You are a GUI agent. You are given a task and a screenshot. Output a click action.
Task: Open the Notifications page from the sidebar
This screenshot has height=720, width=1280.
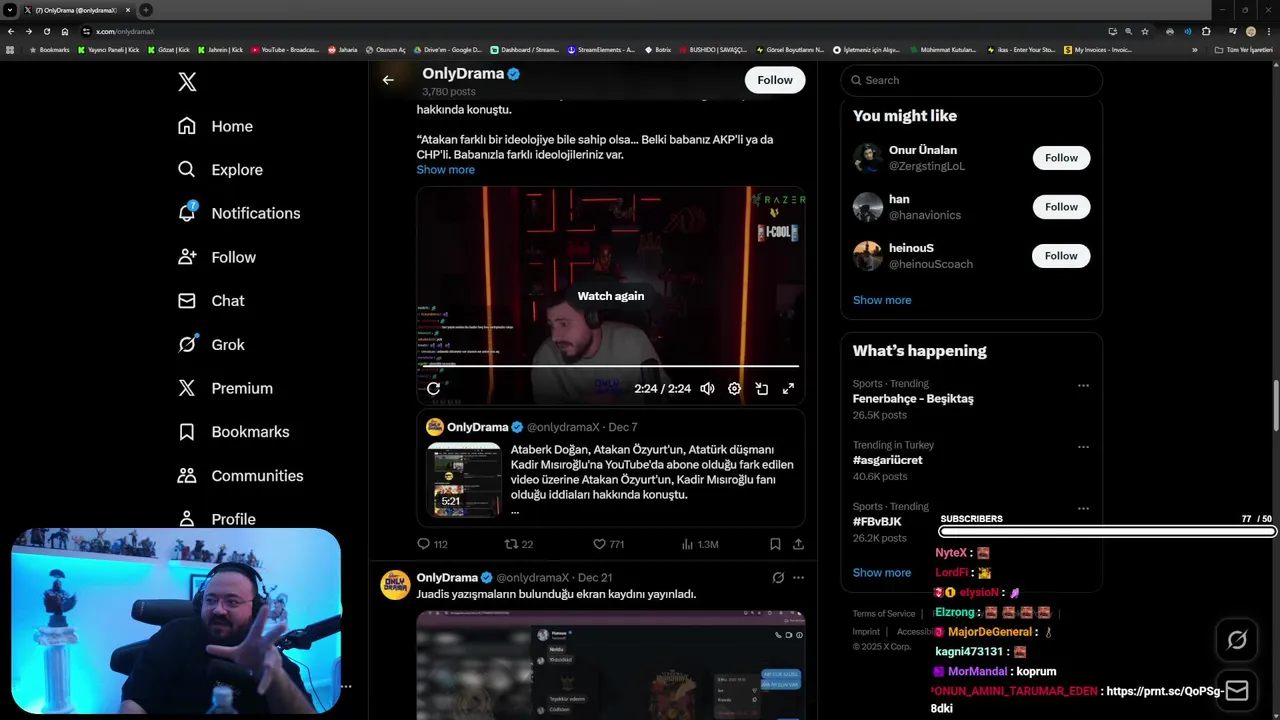(x=239, y=213)
